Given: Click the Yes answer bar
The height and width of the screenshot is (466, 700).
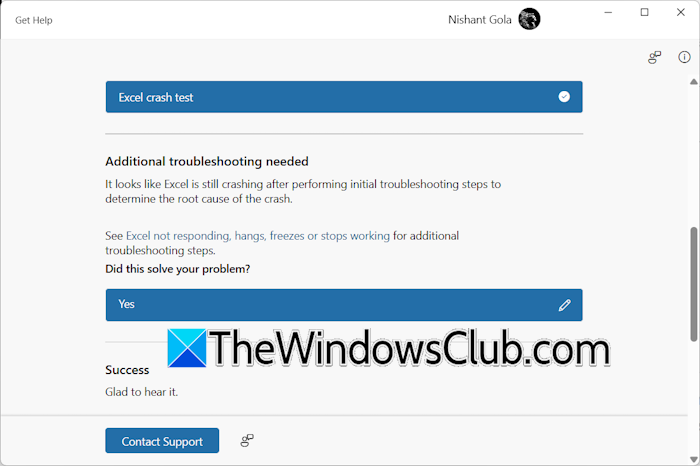Looking at the screenshot, I should click(344, 305).
